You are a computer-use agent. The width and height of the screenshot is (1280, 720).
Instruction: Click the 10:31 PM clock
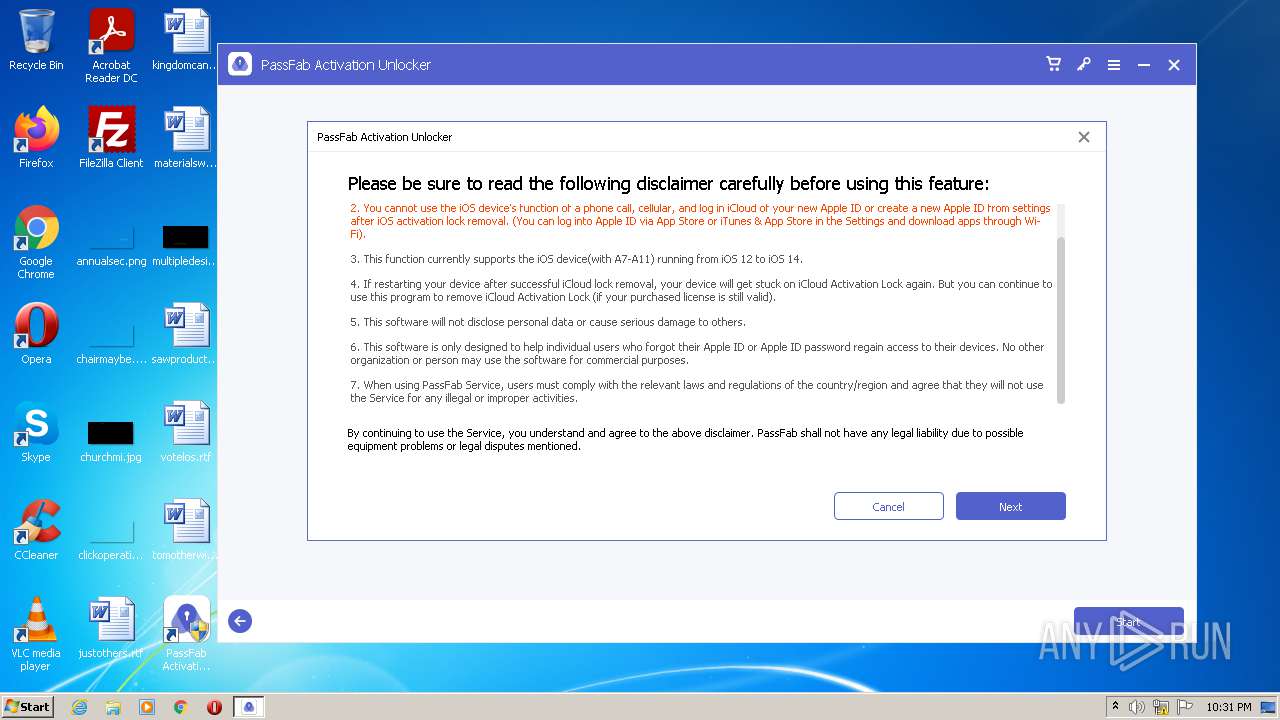coord(1228,707)
